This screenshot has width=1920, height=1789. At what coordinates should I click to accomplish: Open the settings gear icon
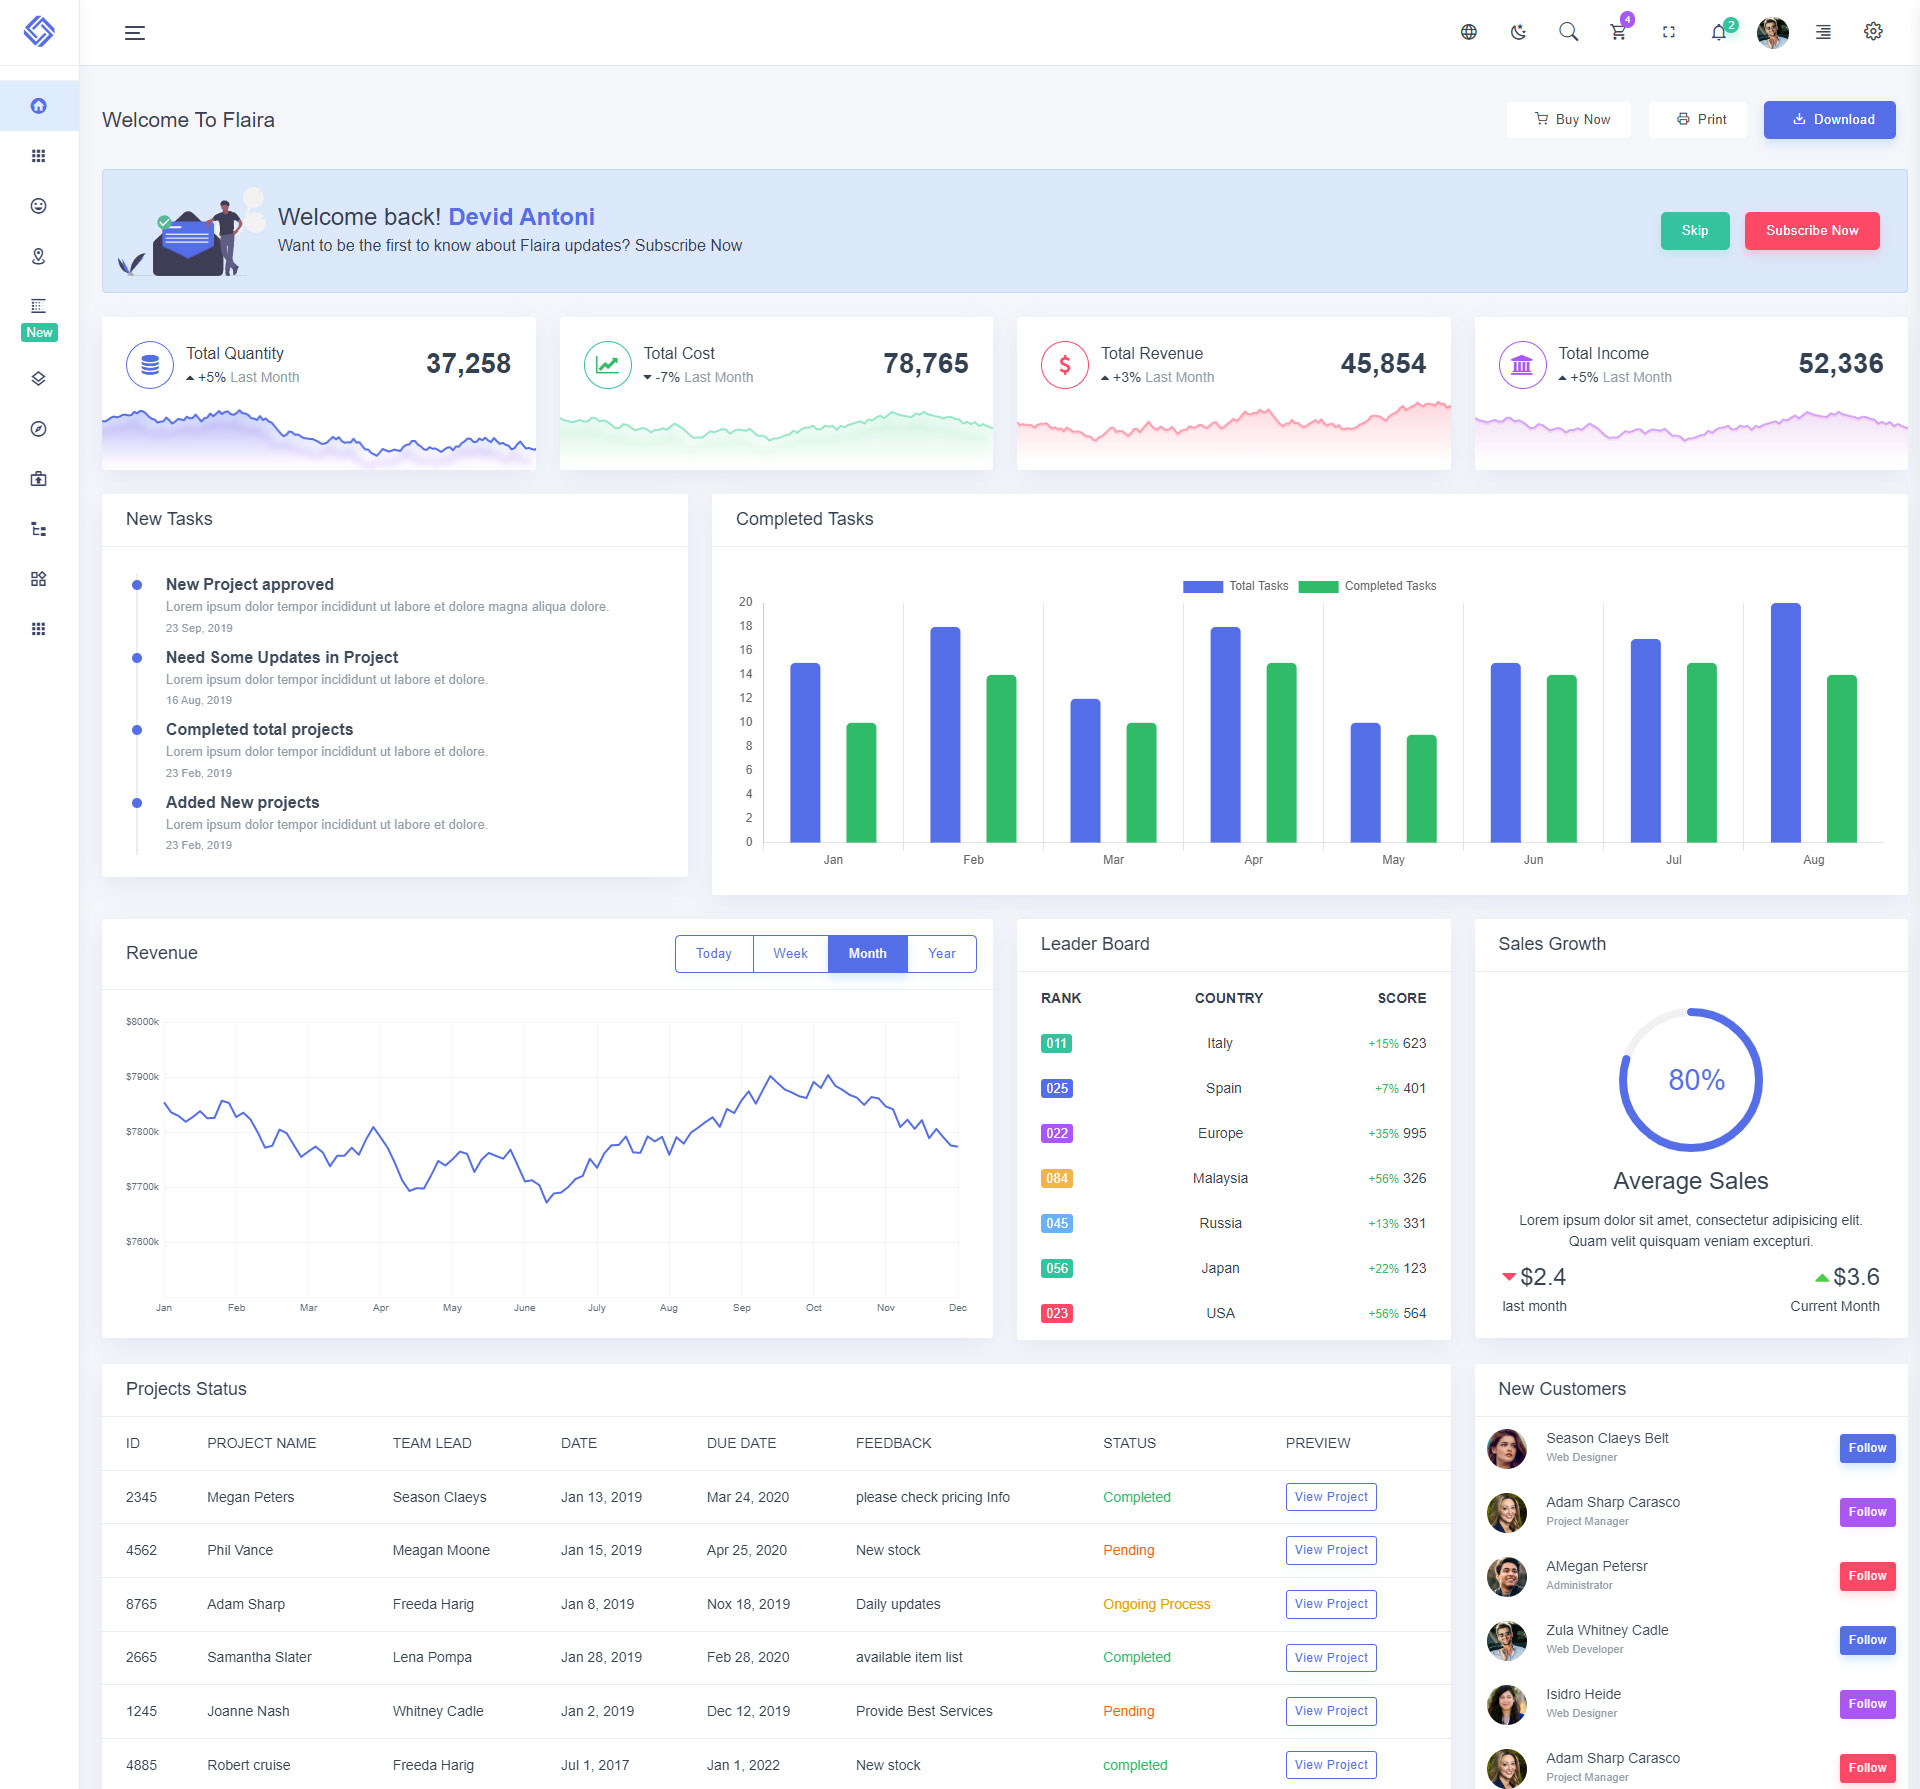coord(1873,32)
